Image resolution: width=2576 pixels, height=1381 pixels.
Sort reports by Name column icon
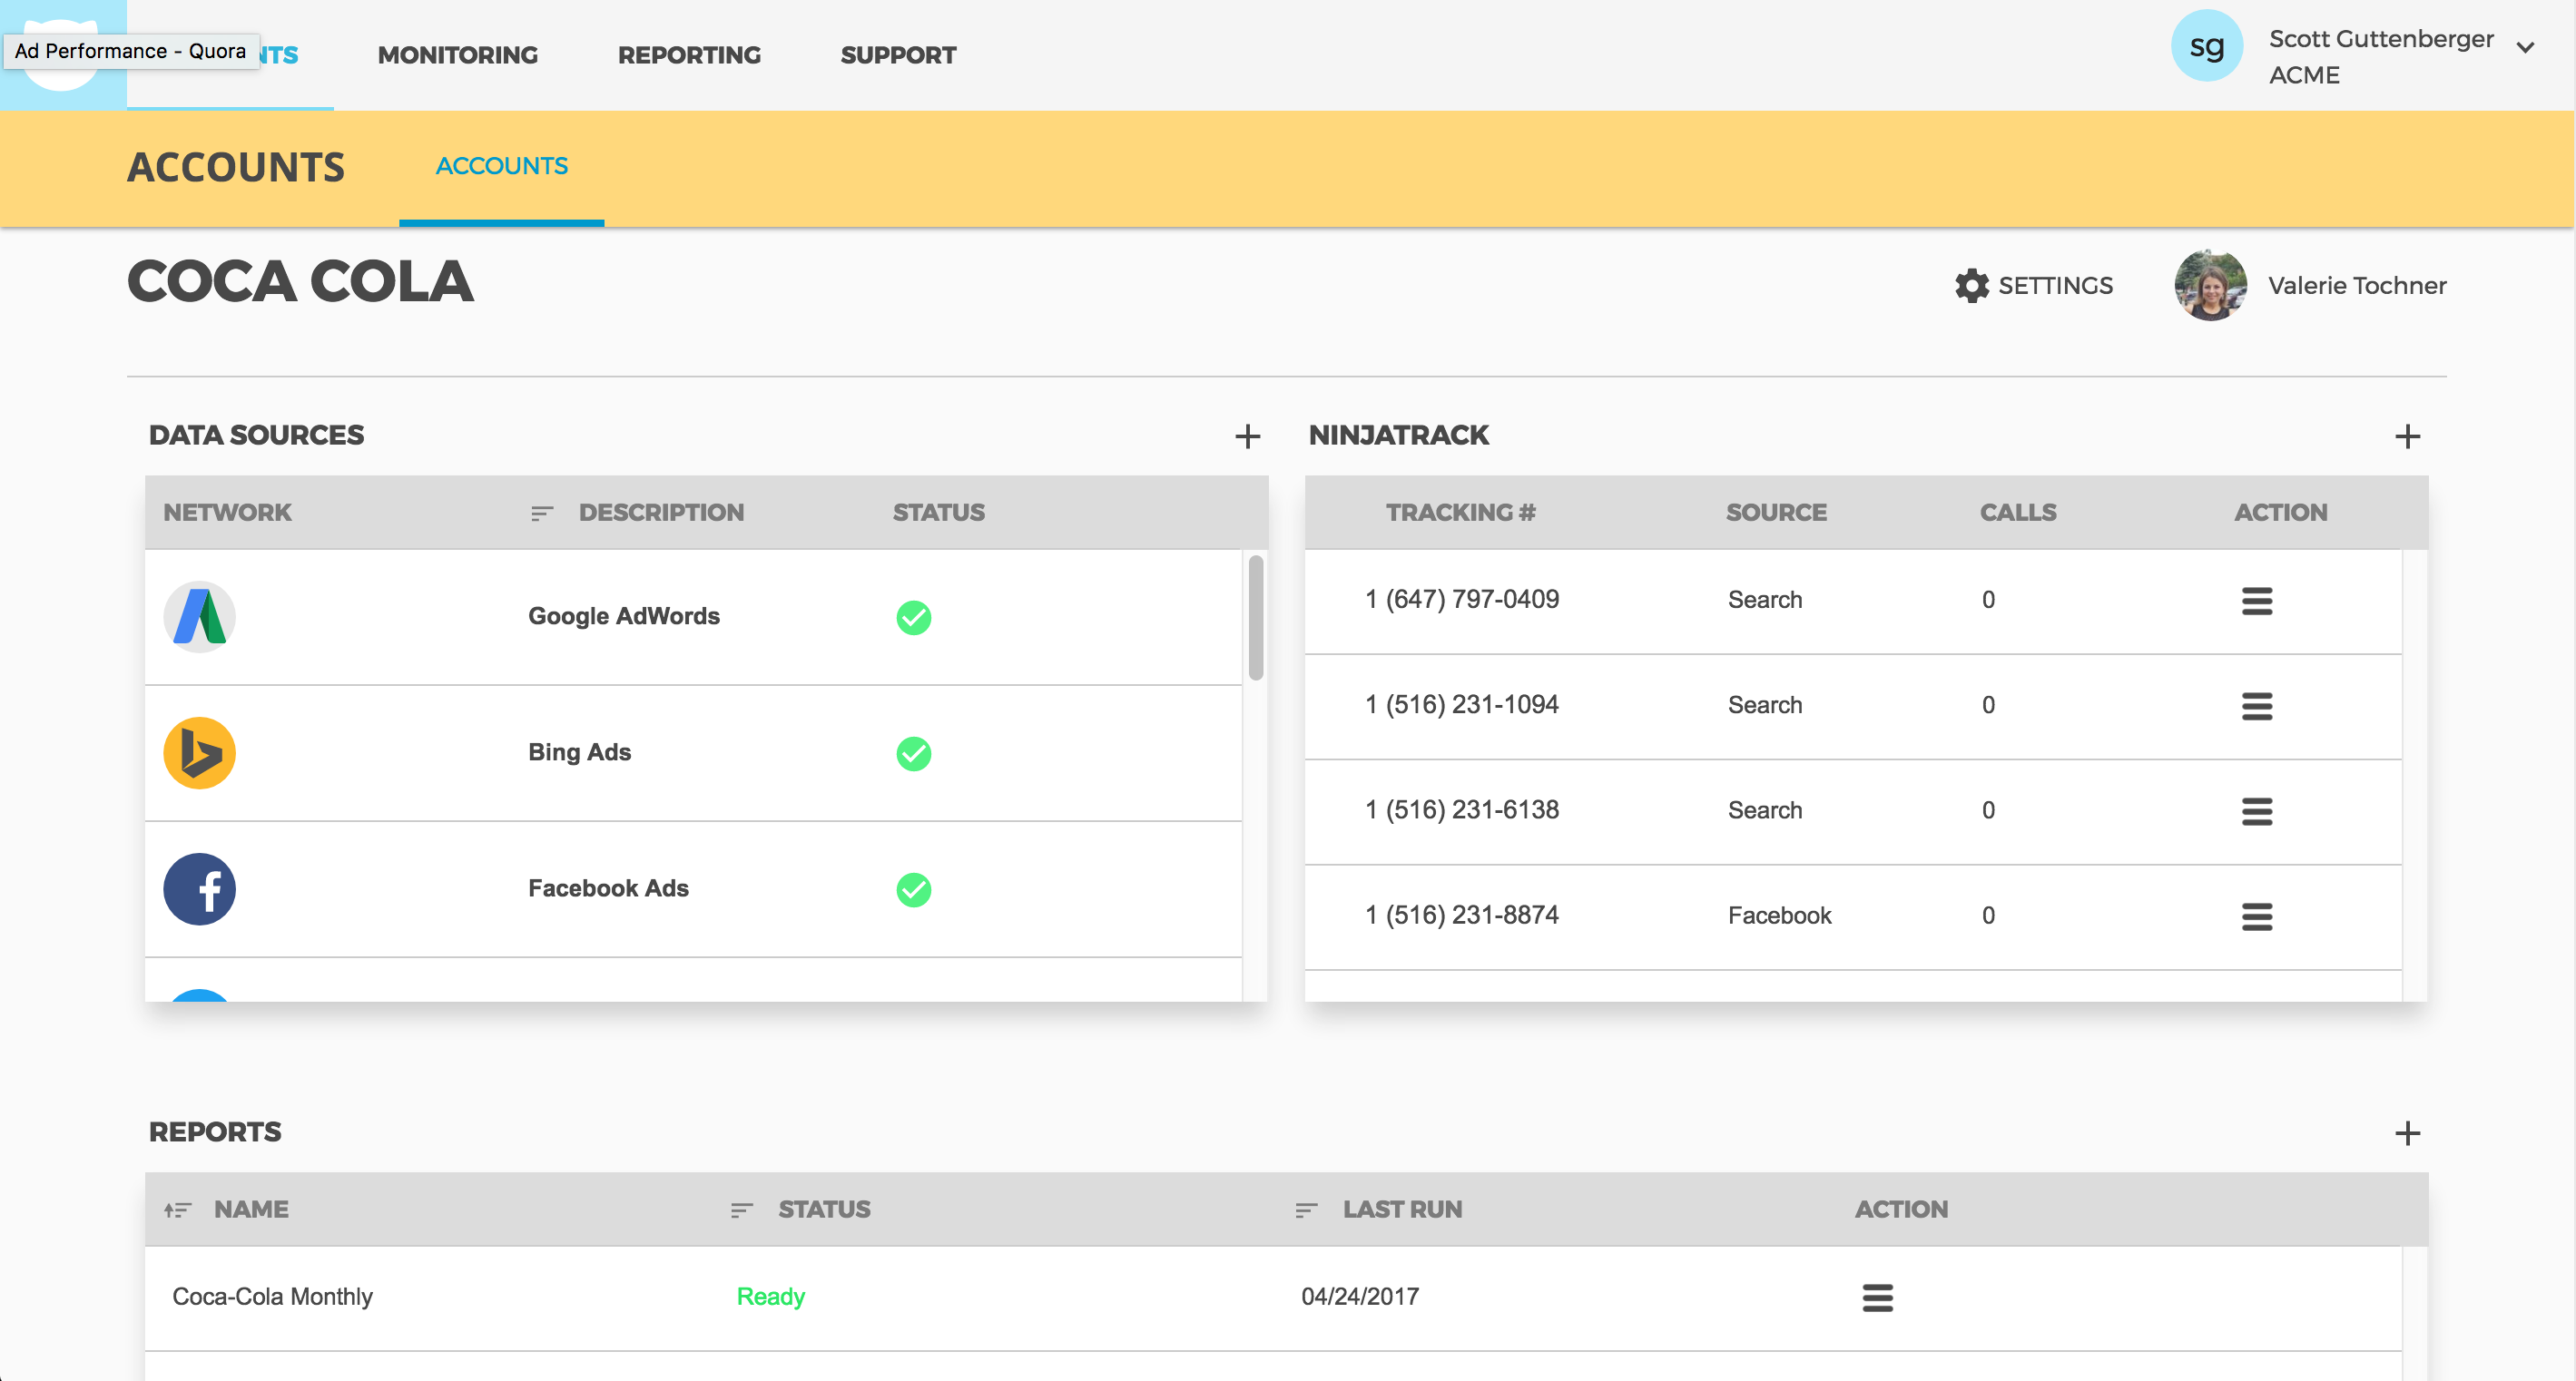[177, 1210]
